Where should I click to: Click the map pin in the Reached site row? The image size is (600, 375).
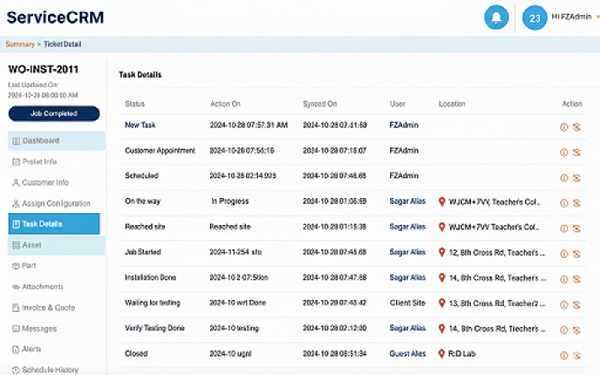pyautogui.click(x=442, y=227)
